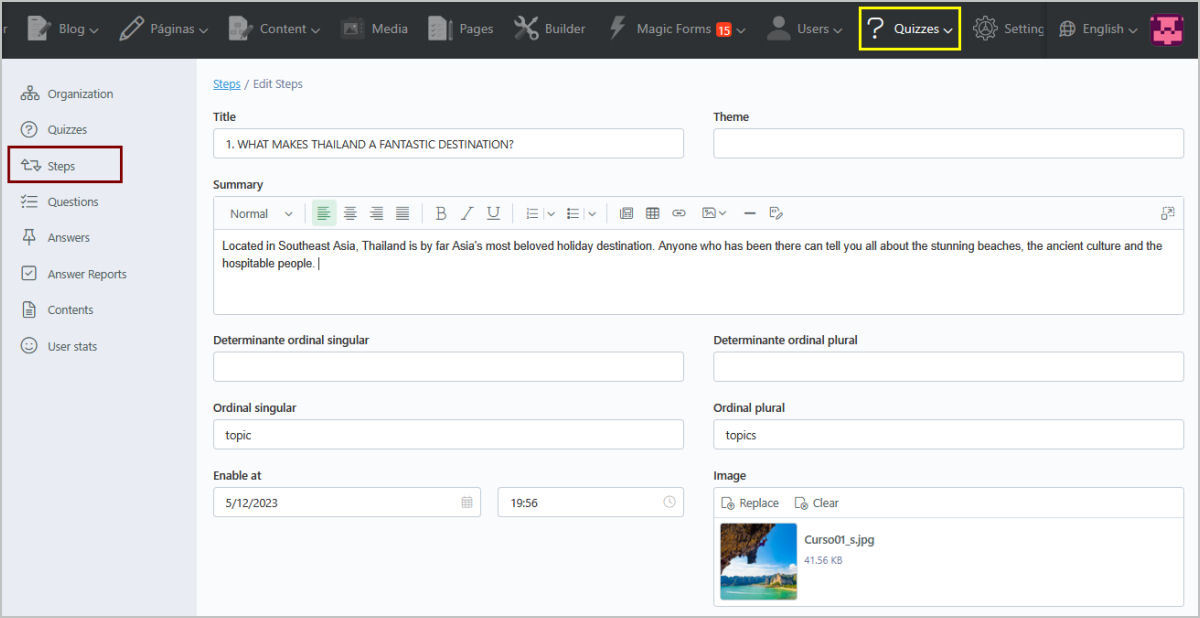Image resolution: width=1200 pixels, height=618 pixels.
Task: Open the Páginas menu
Action: coord(163,29)
